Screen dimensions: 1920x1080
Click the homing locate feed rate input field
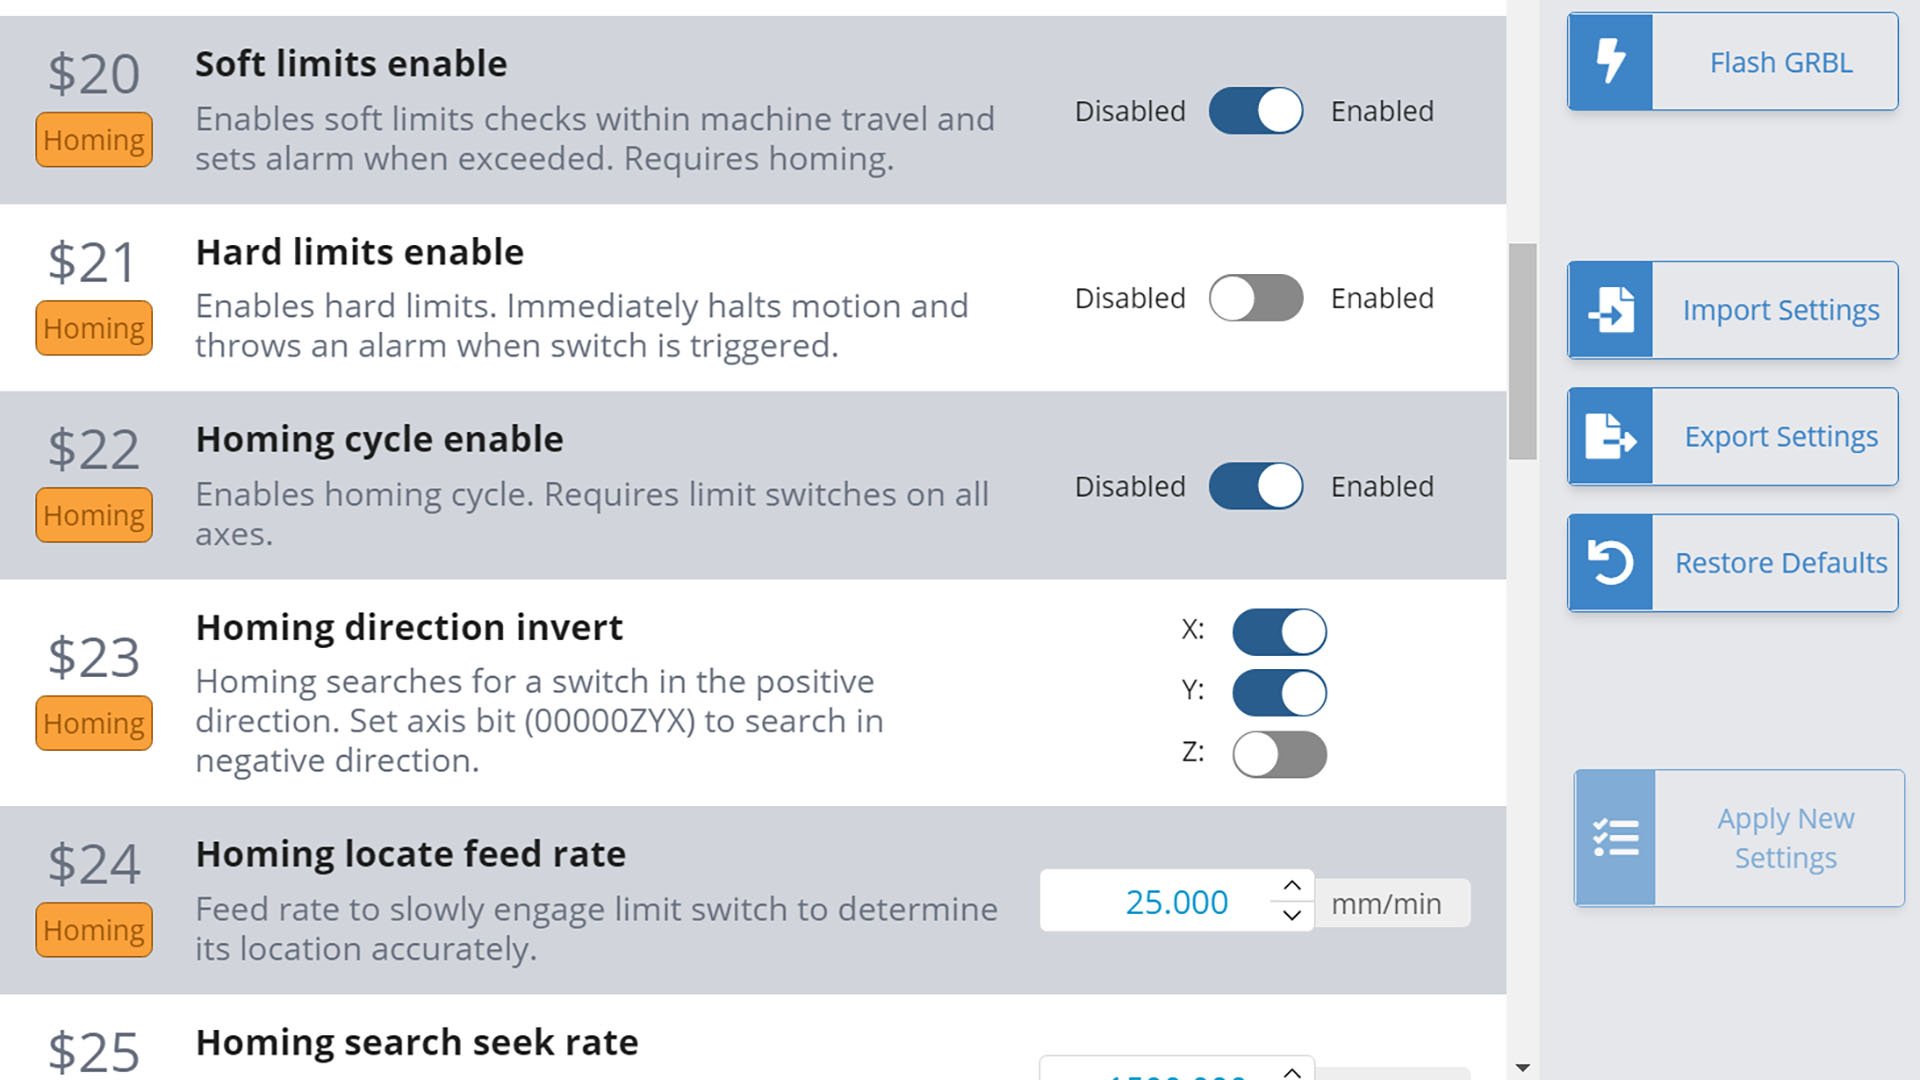coord(1160,902)
